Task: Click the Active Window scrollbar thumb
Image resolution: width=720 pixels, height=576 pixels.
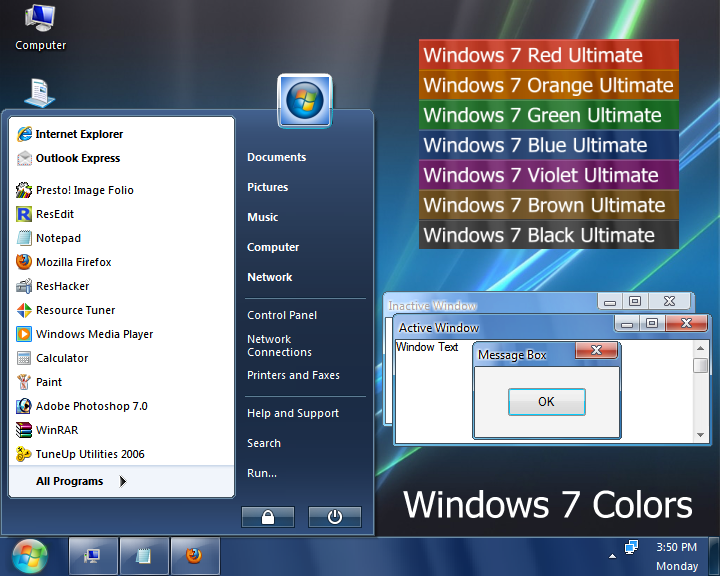Action: coord(700,366)
